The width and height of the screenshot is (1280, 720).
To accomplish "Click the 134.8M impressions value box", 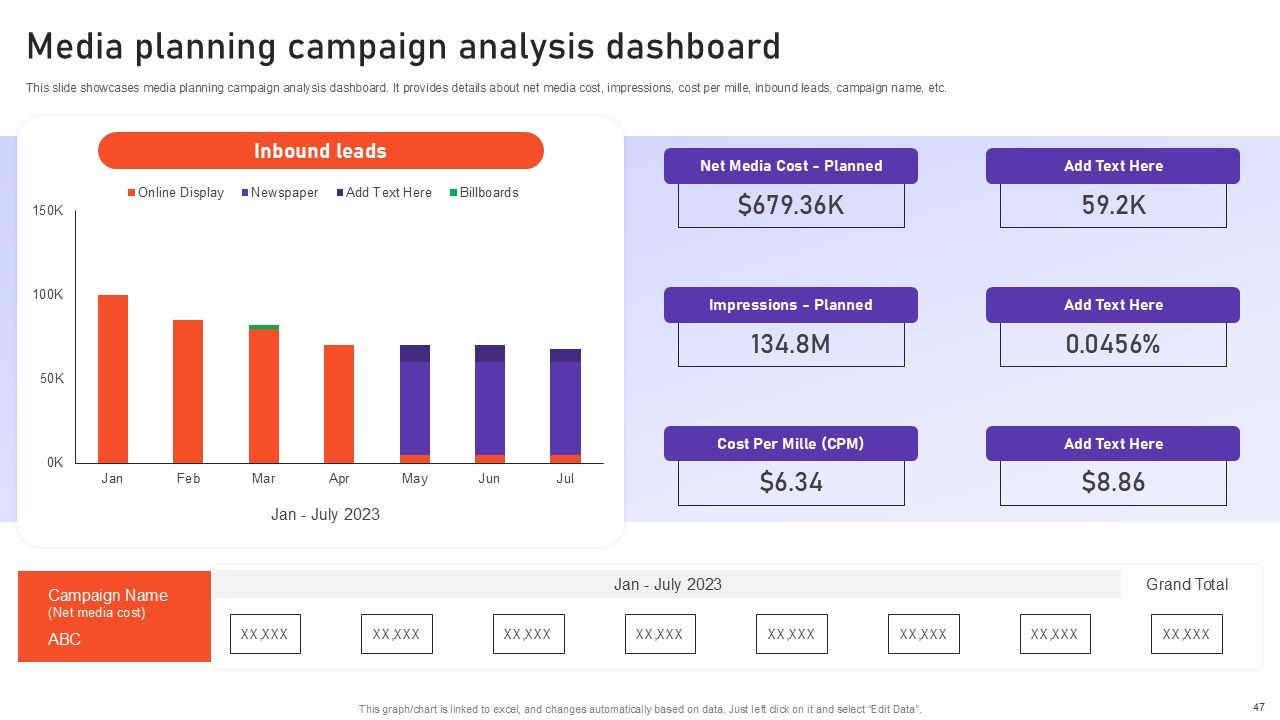I will pos(790,345).
